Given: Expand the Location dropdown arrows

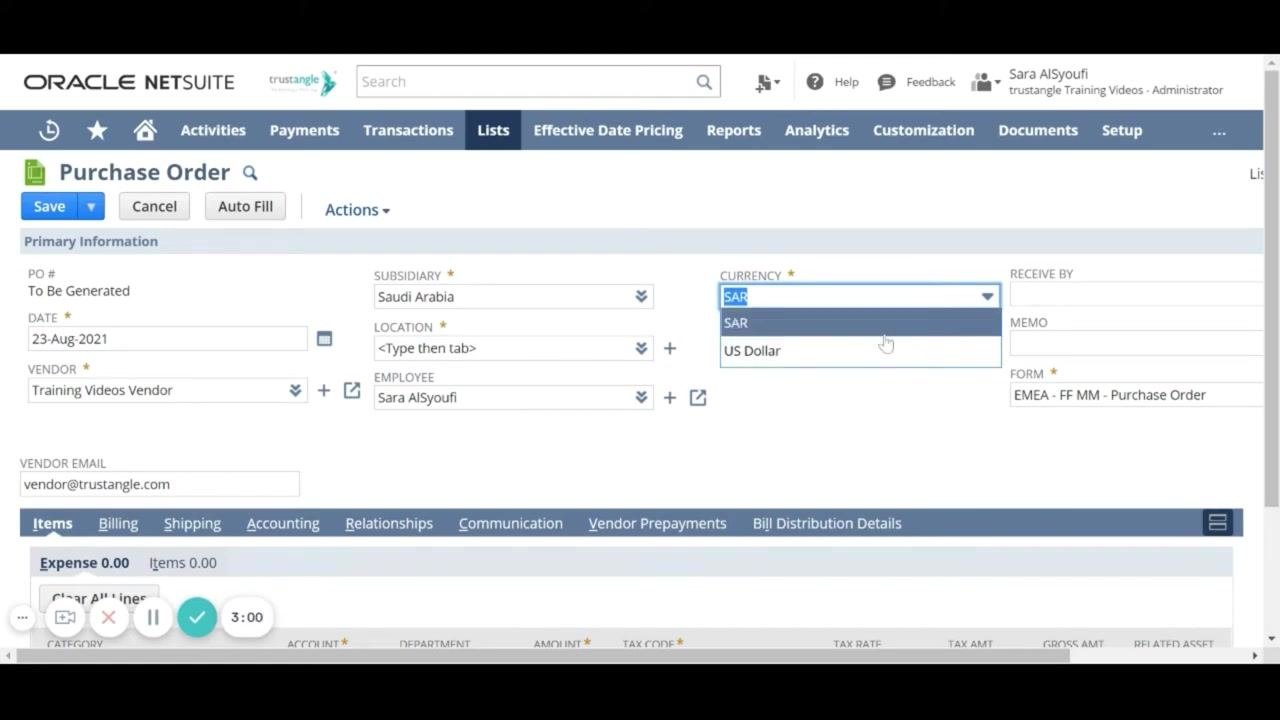Looking at the screenshot, I should (x=641, y=348).
